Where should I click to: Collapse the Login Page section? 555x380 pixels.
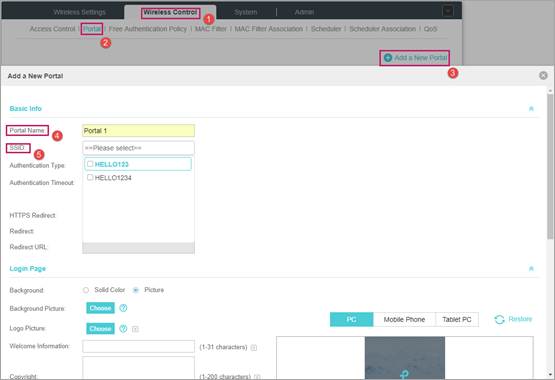point(531,269)
